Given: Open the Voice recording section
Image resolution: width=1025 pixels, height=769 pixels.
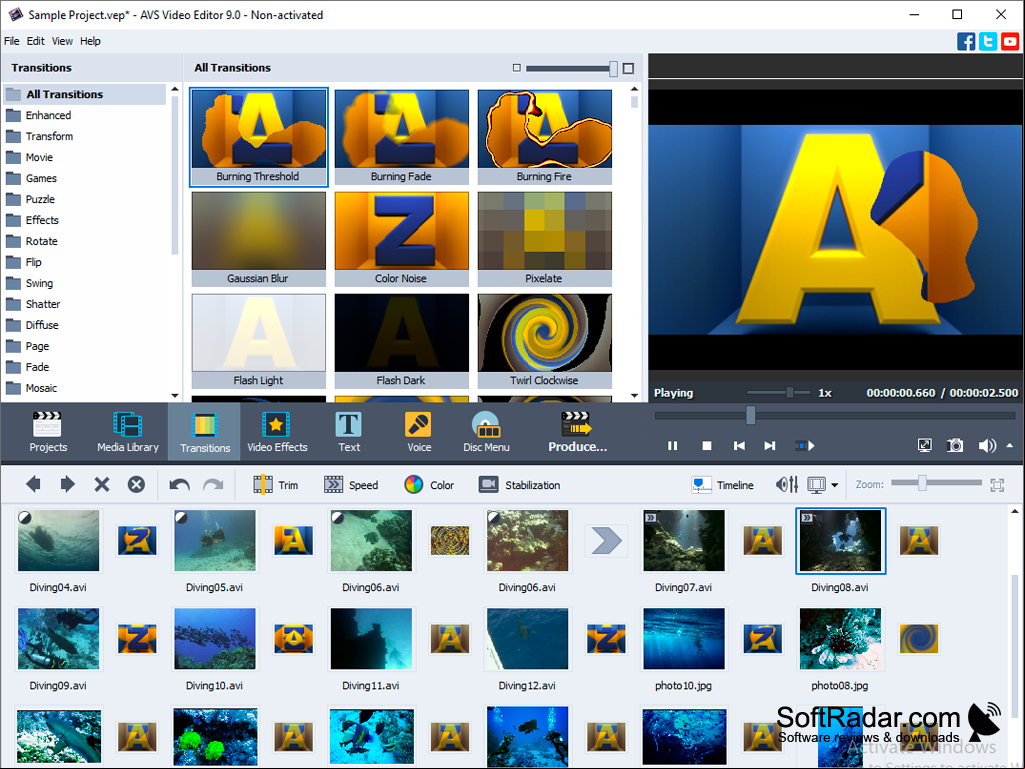Looking at the screenshot, I should [x=419, y=432].
